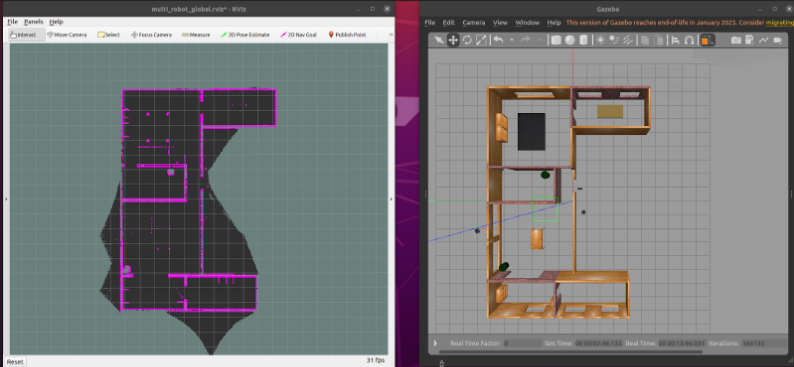The height and width of the screenshot is (367, 794).
Task: Activate the Publish Point tool
Action: click(347, 35)
